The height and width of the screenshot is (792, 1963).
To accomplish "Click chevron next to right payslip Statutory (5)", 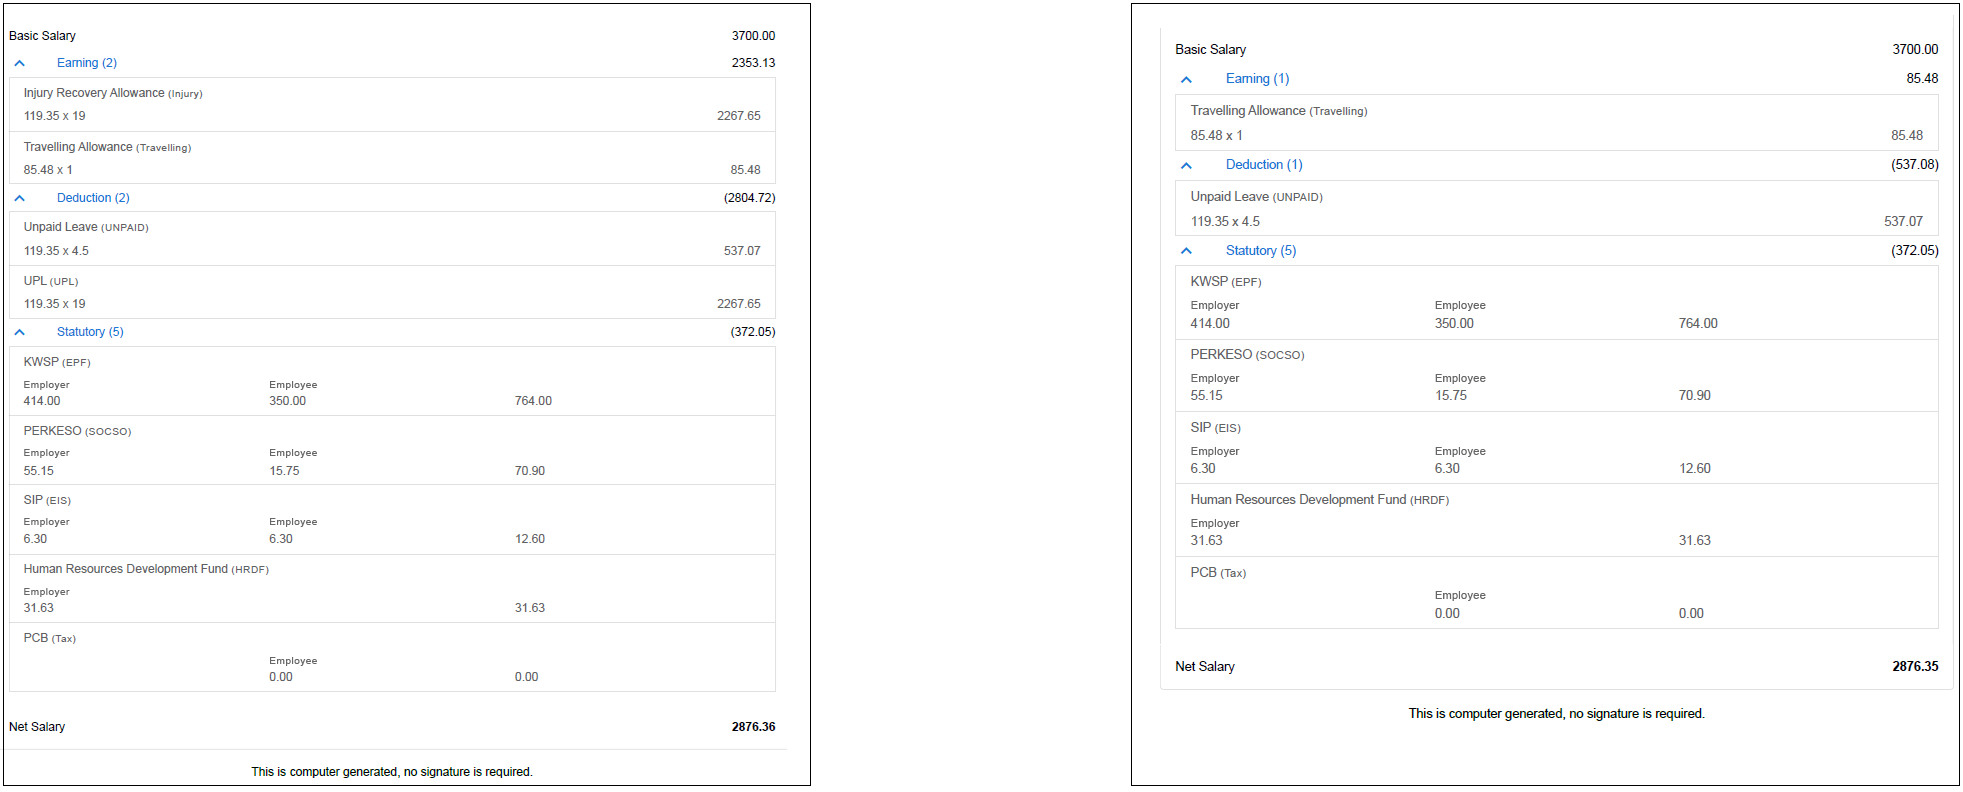I will pos(1186,251).
